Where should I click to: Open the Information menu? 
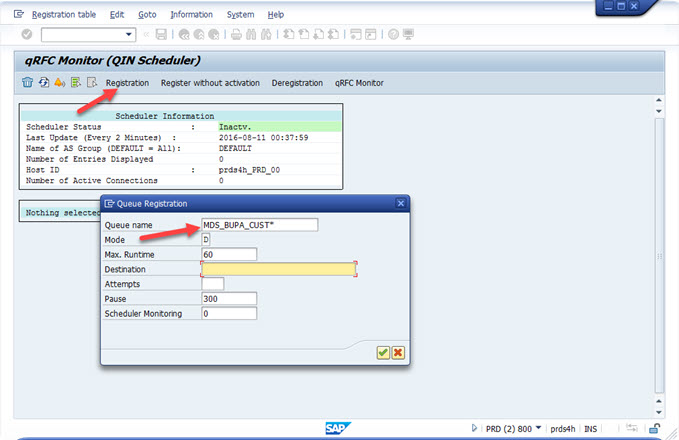(191, 15)
